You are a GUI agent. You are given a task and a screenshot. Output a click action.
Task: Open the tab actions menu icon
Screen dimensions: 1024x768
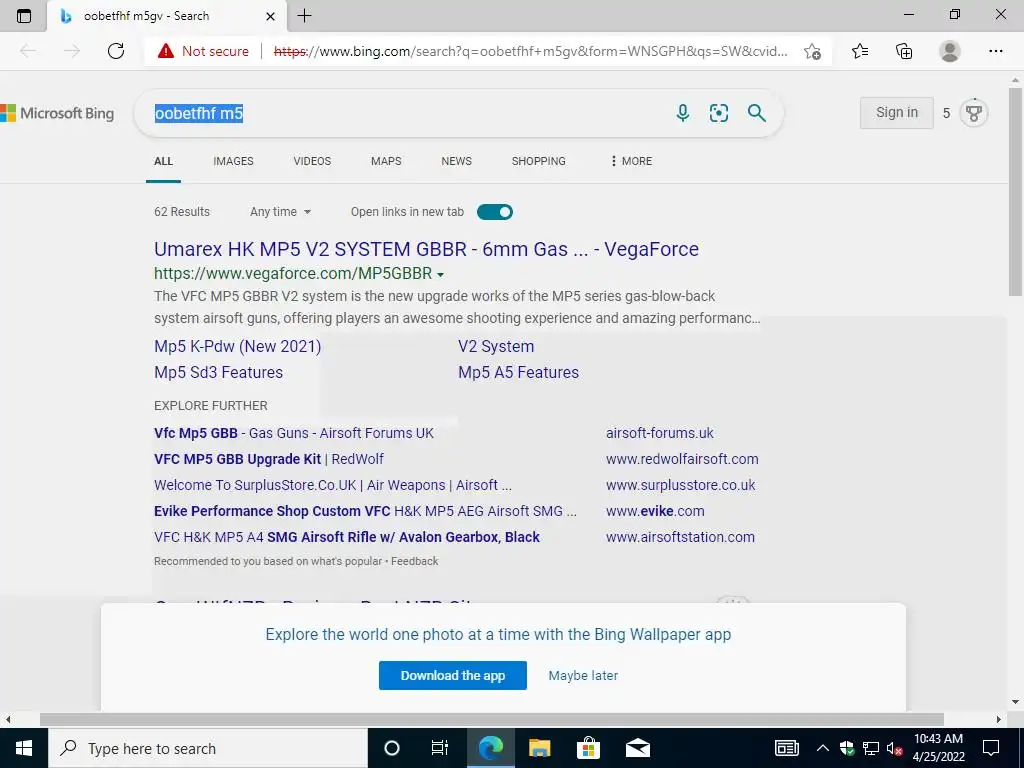point(24,16)
